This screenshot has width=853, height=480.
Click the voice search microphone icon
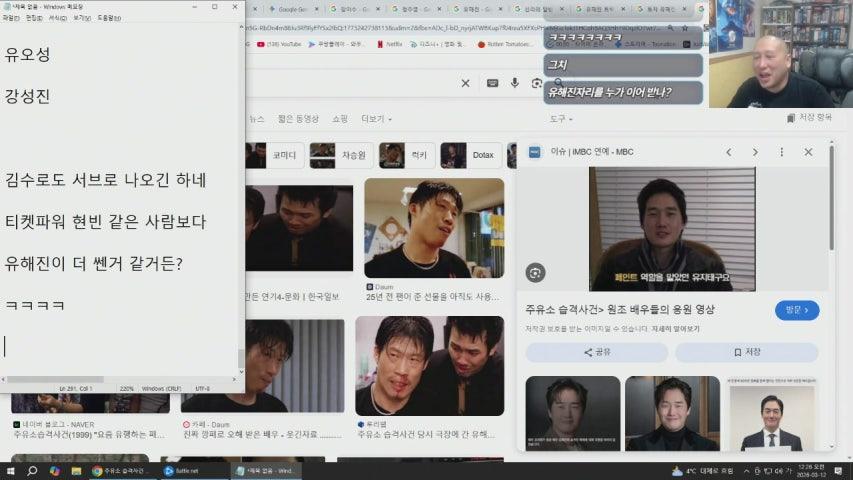point(515,83)
